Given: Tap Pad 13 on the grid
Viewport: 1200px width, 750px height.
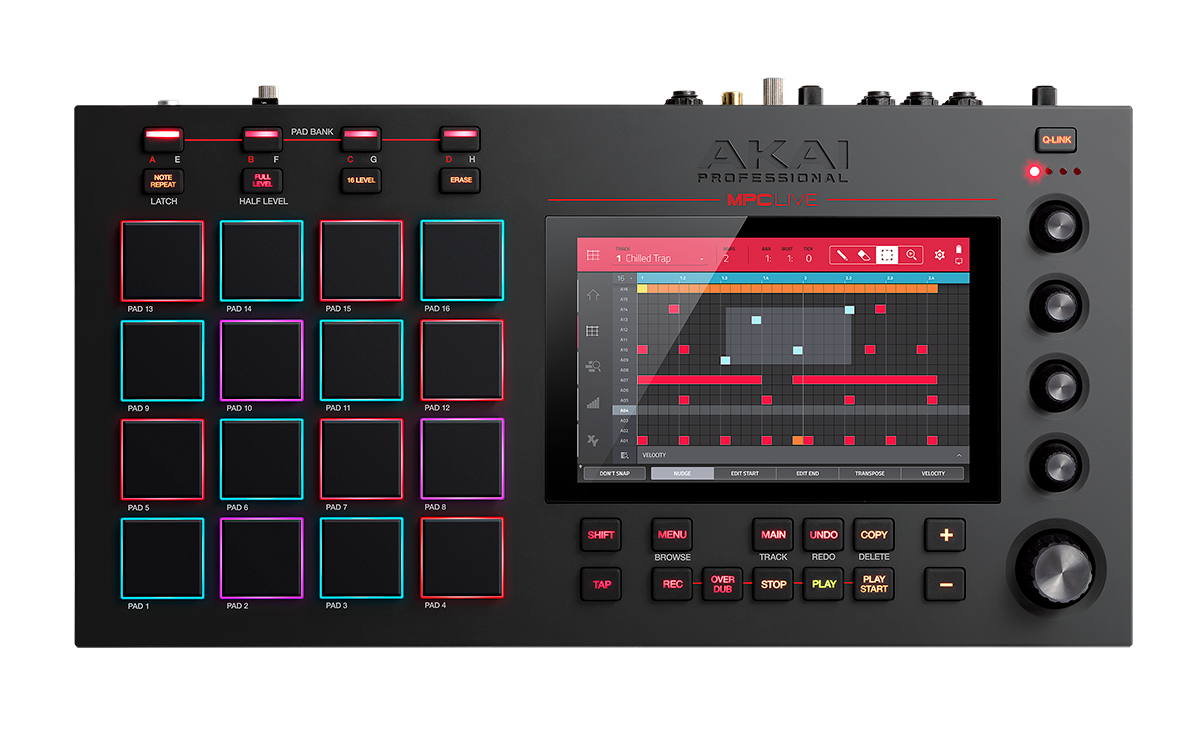Looking at the screenshot, I should [162, 261].
